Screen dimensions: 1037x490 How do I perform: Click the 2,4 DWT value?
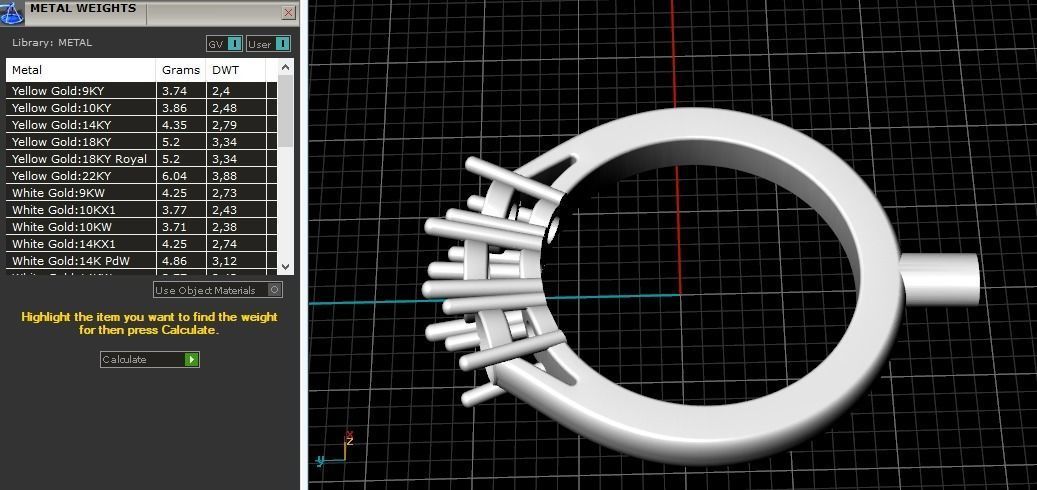[220, 91]
